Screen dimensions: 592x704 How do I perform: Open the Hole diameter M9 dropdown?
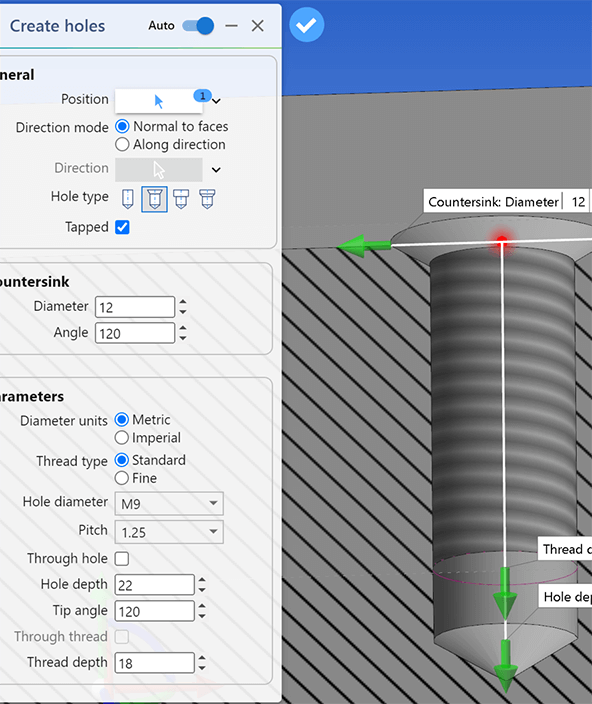(x=169, y=504)
